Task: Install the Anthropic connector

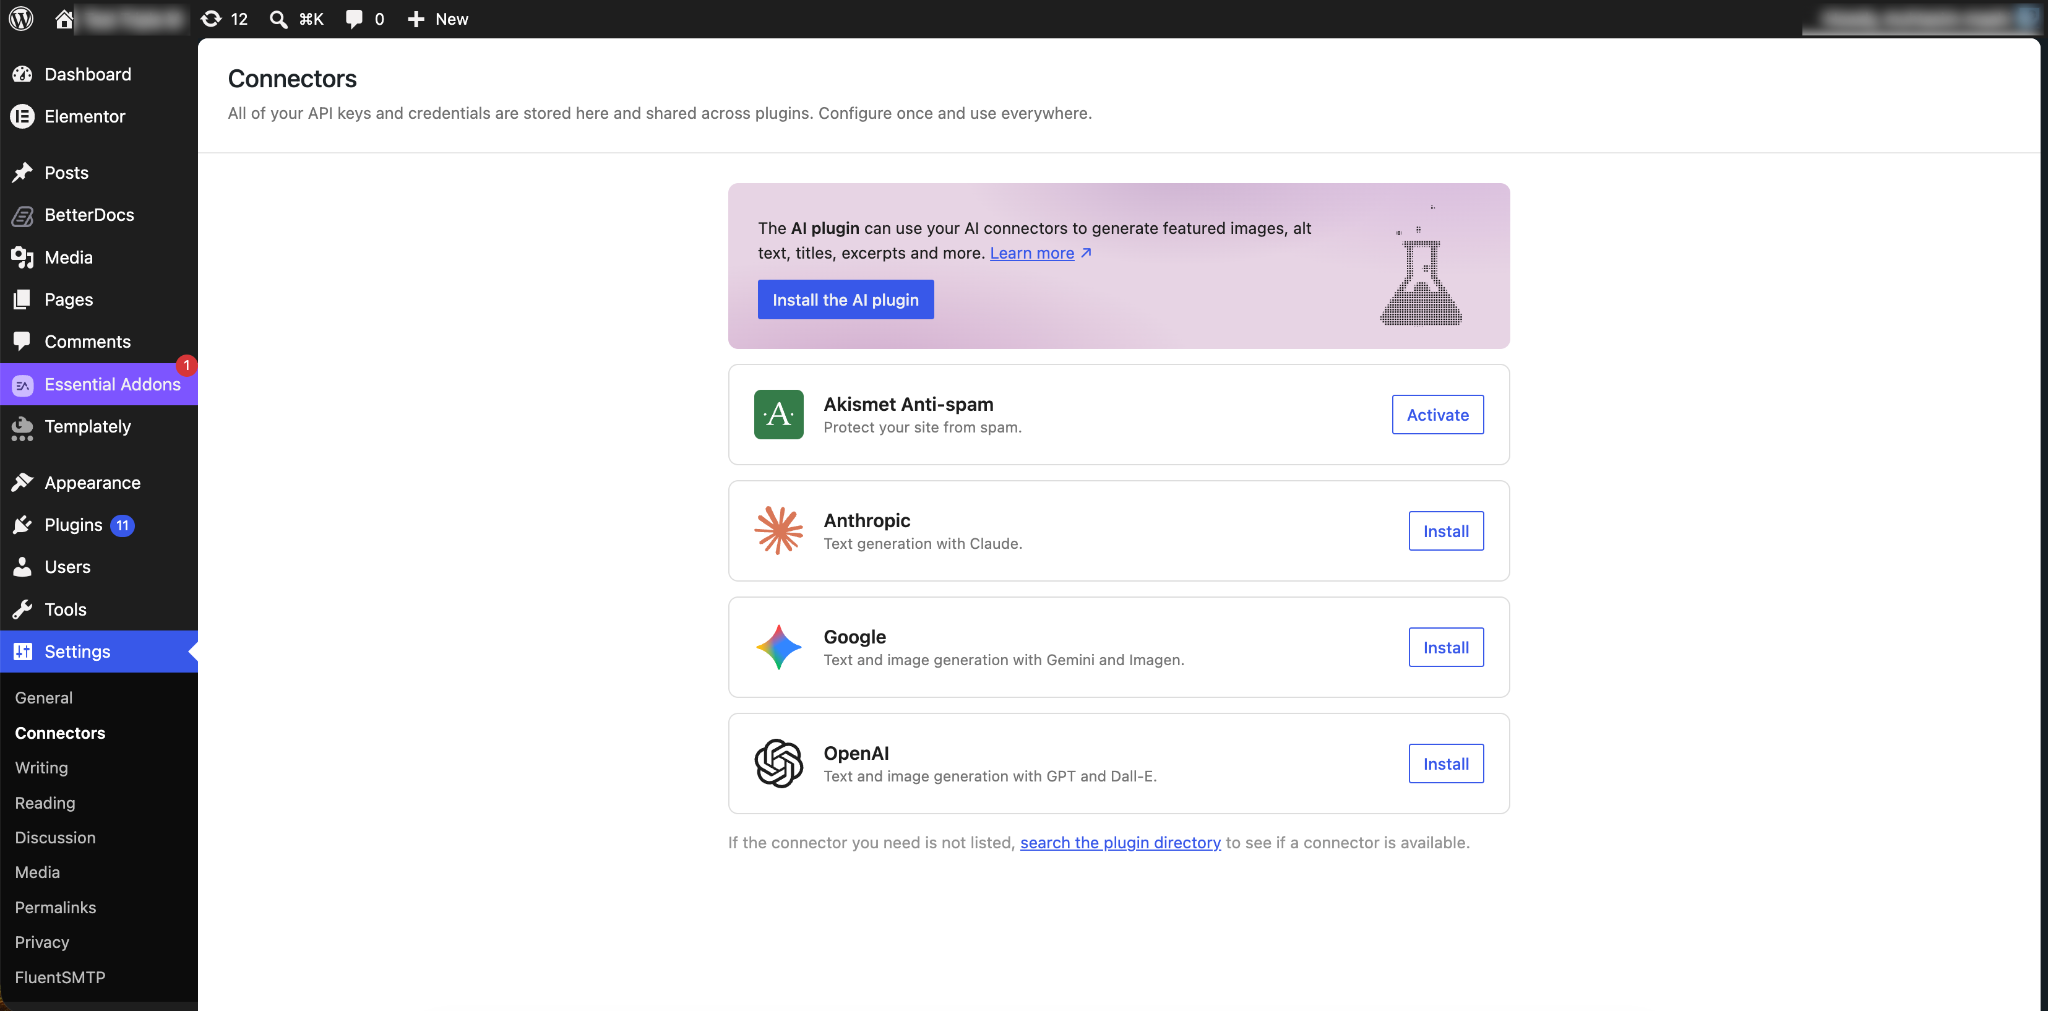Action: pyautogui.click(x=1446, y=531)
